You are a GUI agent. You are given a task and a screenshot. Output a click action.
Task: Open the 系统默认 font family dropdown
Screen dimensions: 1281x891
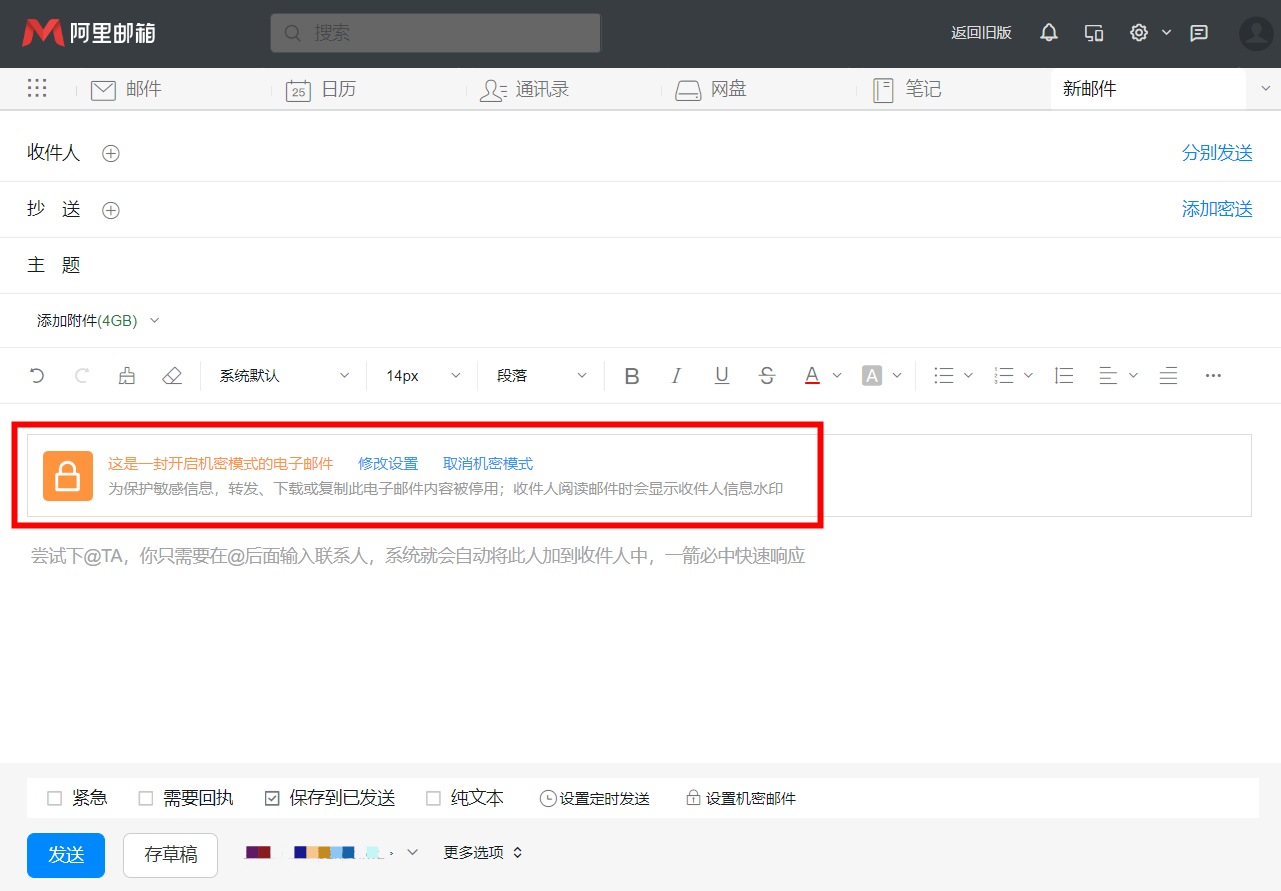pyautogui.click(x=285, y=376)
